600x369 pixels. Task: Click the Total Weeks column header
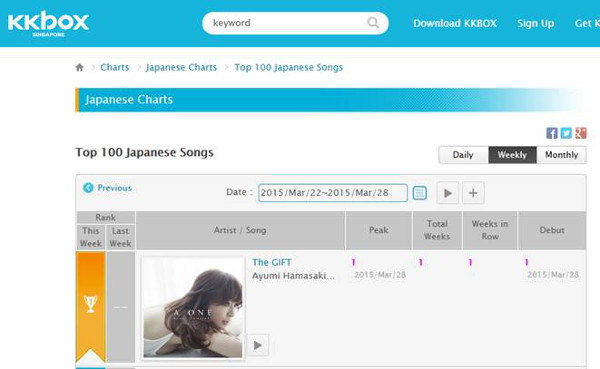click(437, 230)
